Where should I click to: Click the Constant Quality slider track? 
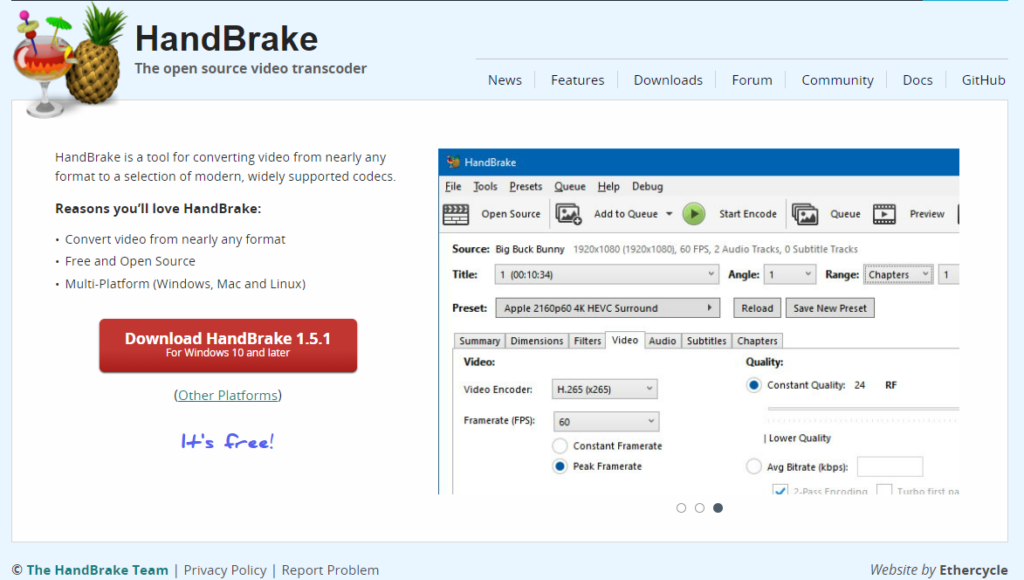(x=863, y=409)
